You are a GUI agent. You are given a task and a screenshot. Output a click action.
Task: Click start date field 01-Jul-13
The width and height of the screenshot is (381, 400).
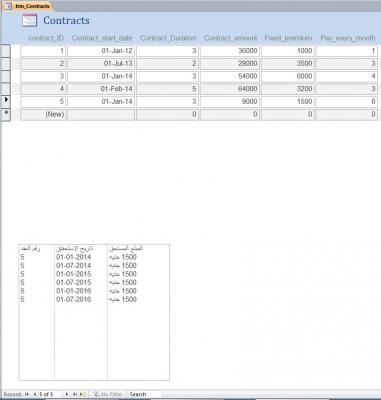(x=101, y=64)
